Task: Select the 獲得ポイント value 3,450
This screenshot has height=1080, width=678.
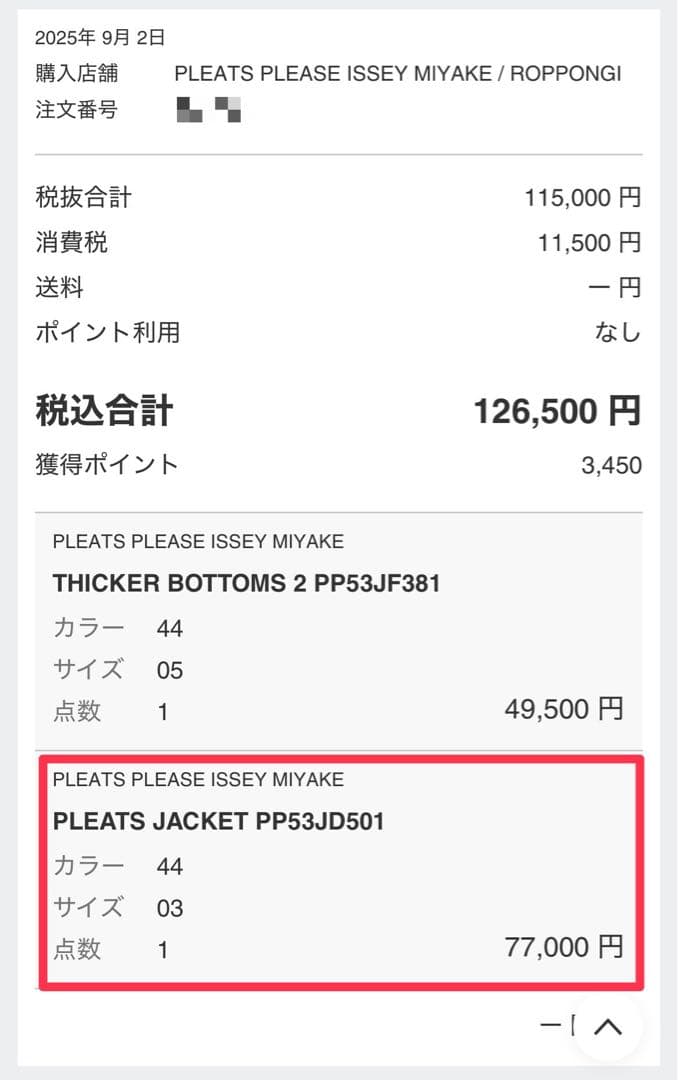Action: point(614,464)
